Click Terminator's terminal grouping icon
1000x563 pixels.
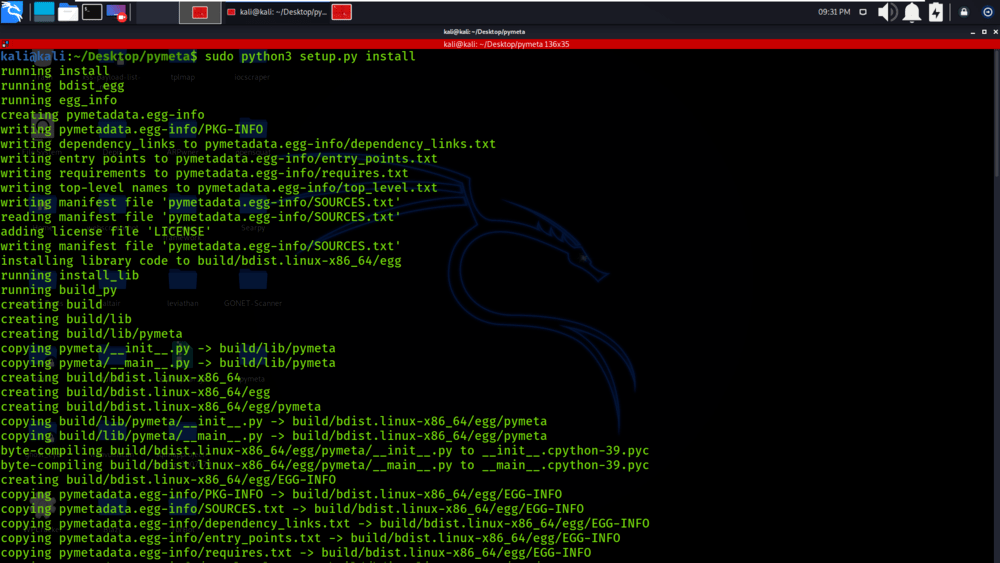[x=5, y=44]
